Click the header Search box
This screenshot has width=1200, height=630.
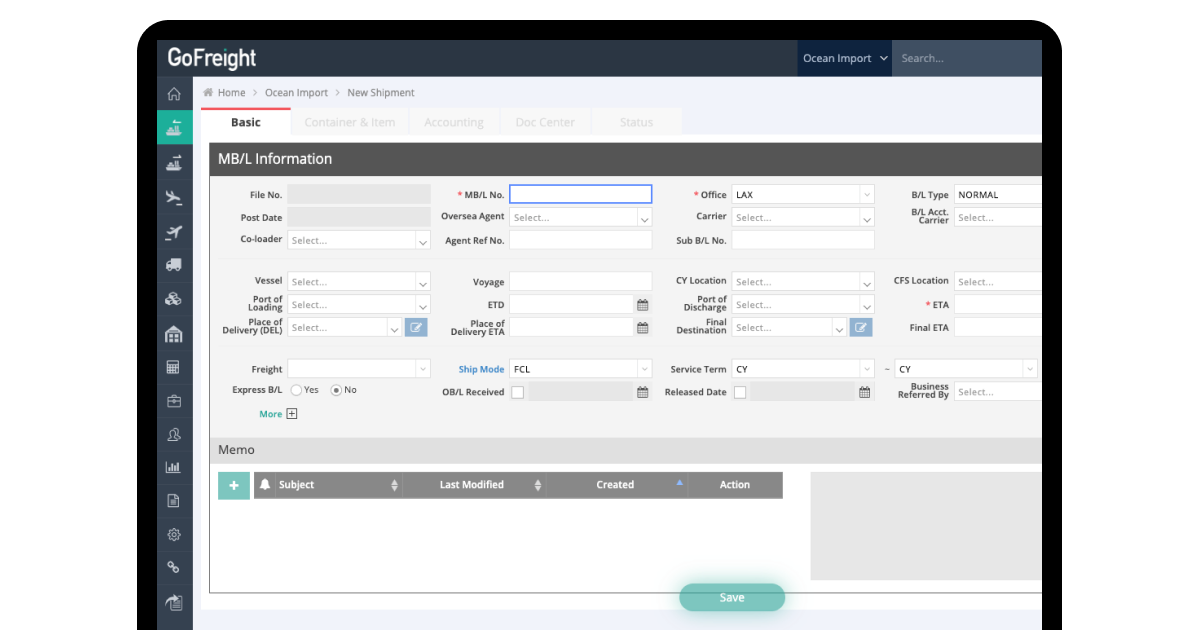[x=967, y=58]
